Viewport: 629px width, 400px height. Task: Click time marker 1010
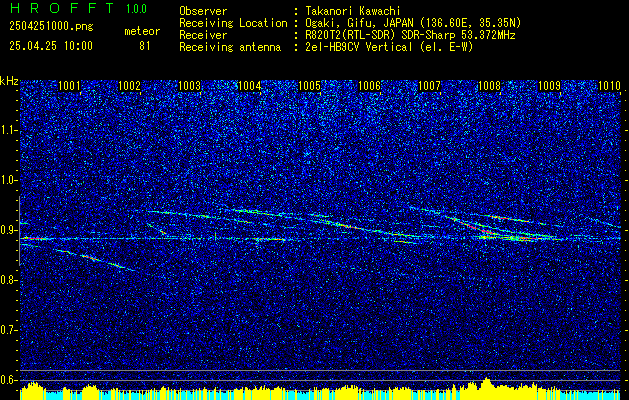click(609, 85)
